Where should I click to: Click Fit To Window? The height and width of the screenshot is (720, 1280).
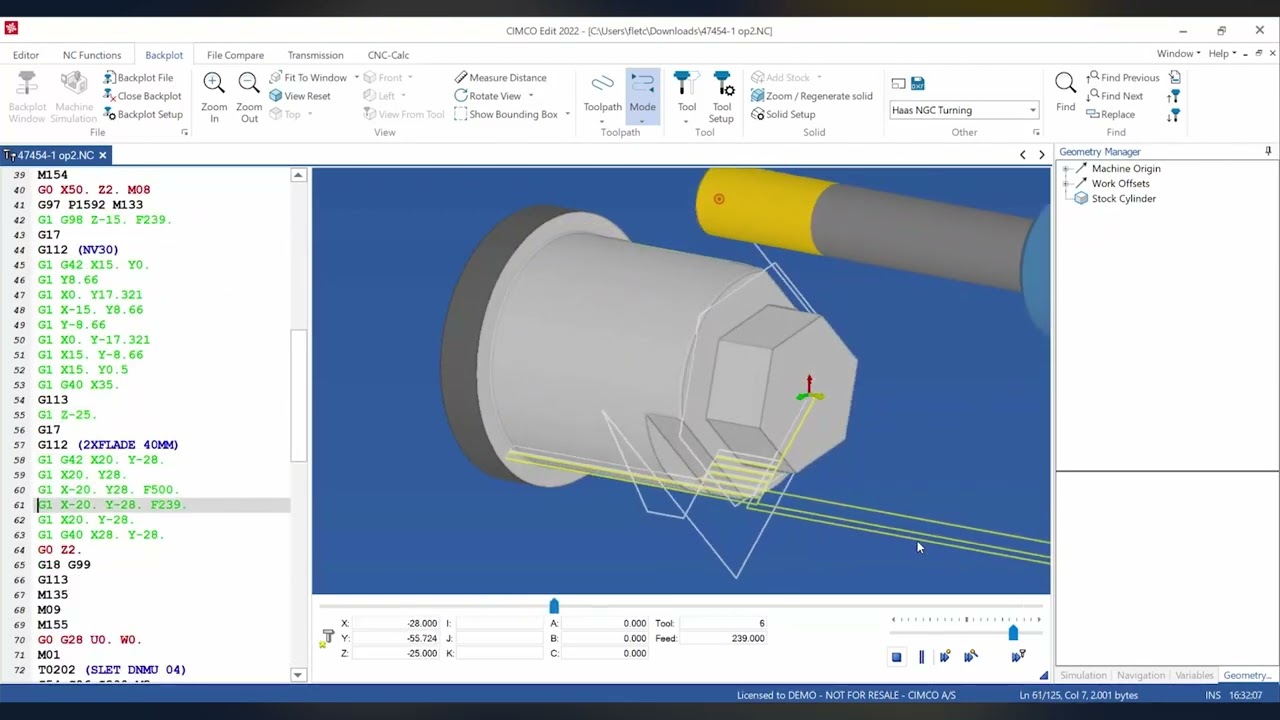[x=307, y=78]
